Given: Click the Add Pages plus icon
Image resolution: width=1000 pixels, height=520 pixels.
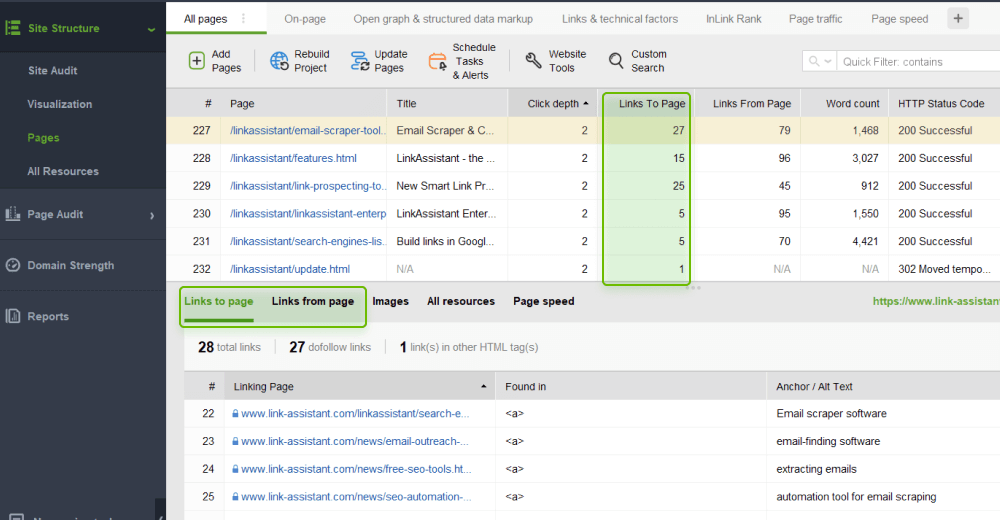Looking at the screenshot, I should pos(196,61).
